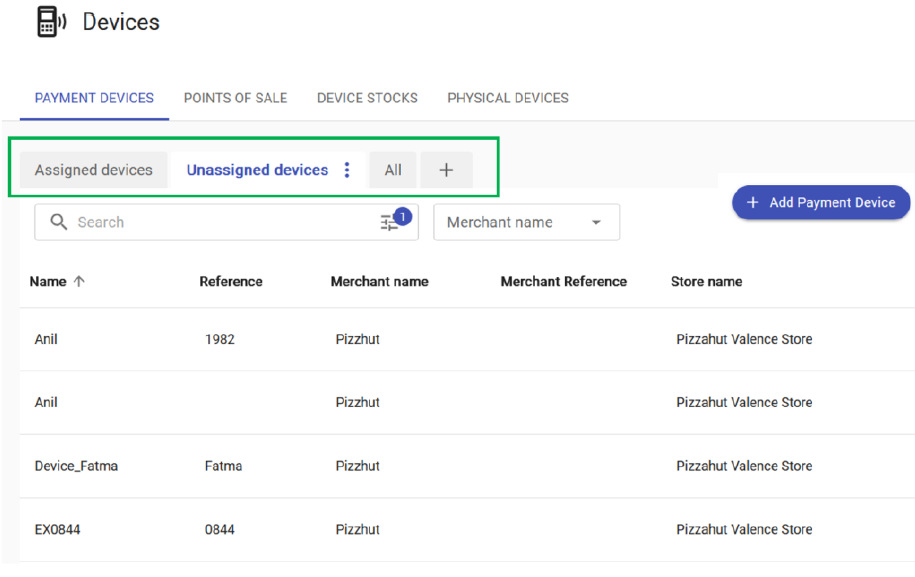Add a new view with the plus icon
The width and height of the screenshot is (915, 577).
(446, 170)
